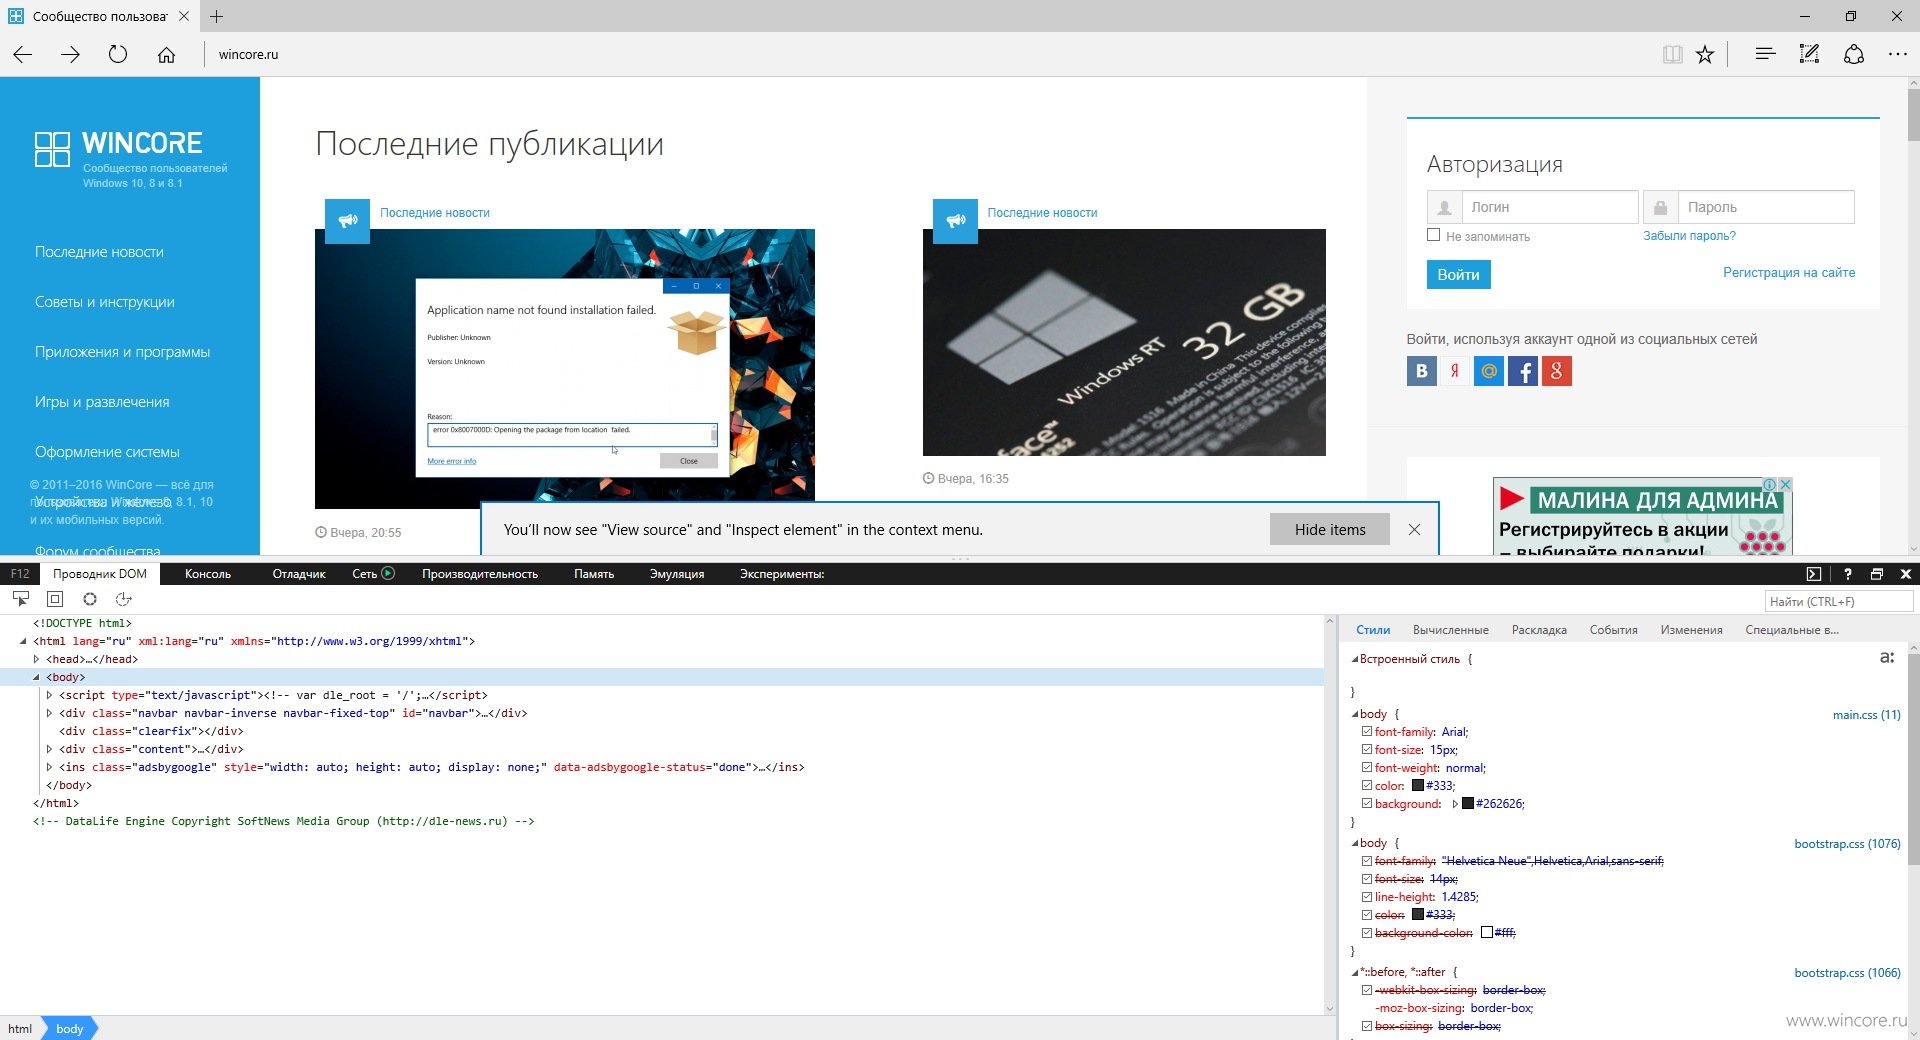Undock the developer tools panel
This screenshot has height=1040, width=1920.
(x=1877, y=574)
